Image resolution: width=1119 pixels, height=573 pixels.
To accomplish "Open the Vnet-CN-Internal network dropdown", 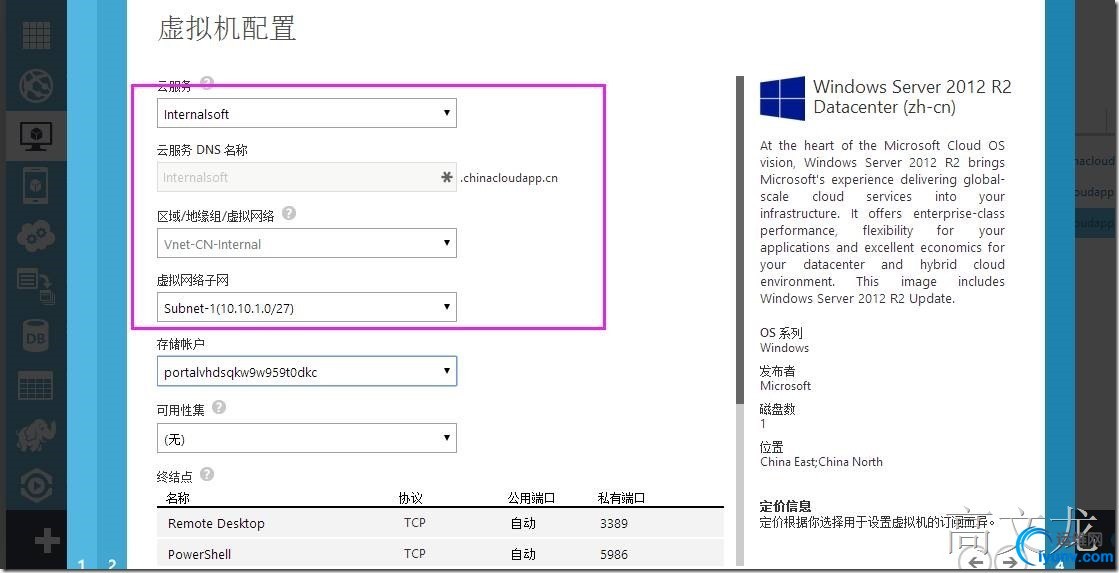I will point(307,243).
